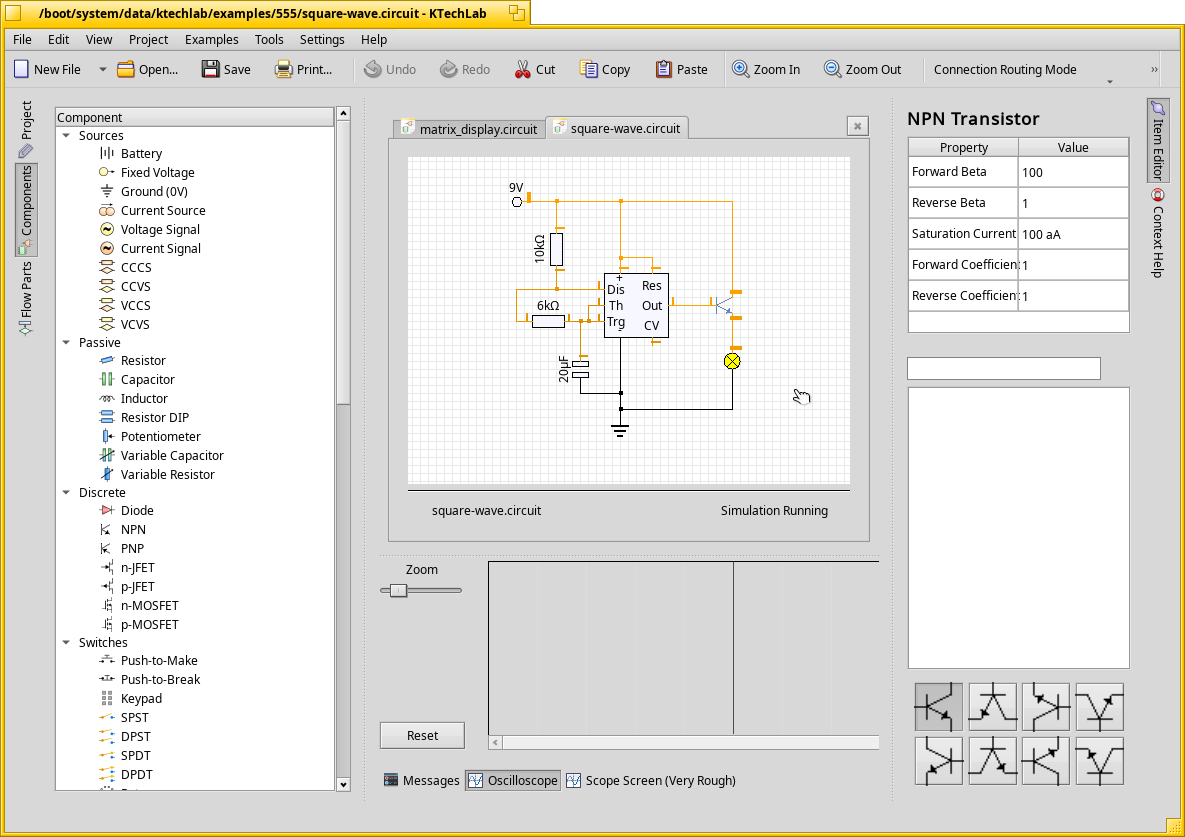This screenshot has height=837, width=1185.
Task: Zoom In on the circuit
Action: click(766, 69)
